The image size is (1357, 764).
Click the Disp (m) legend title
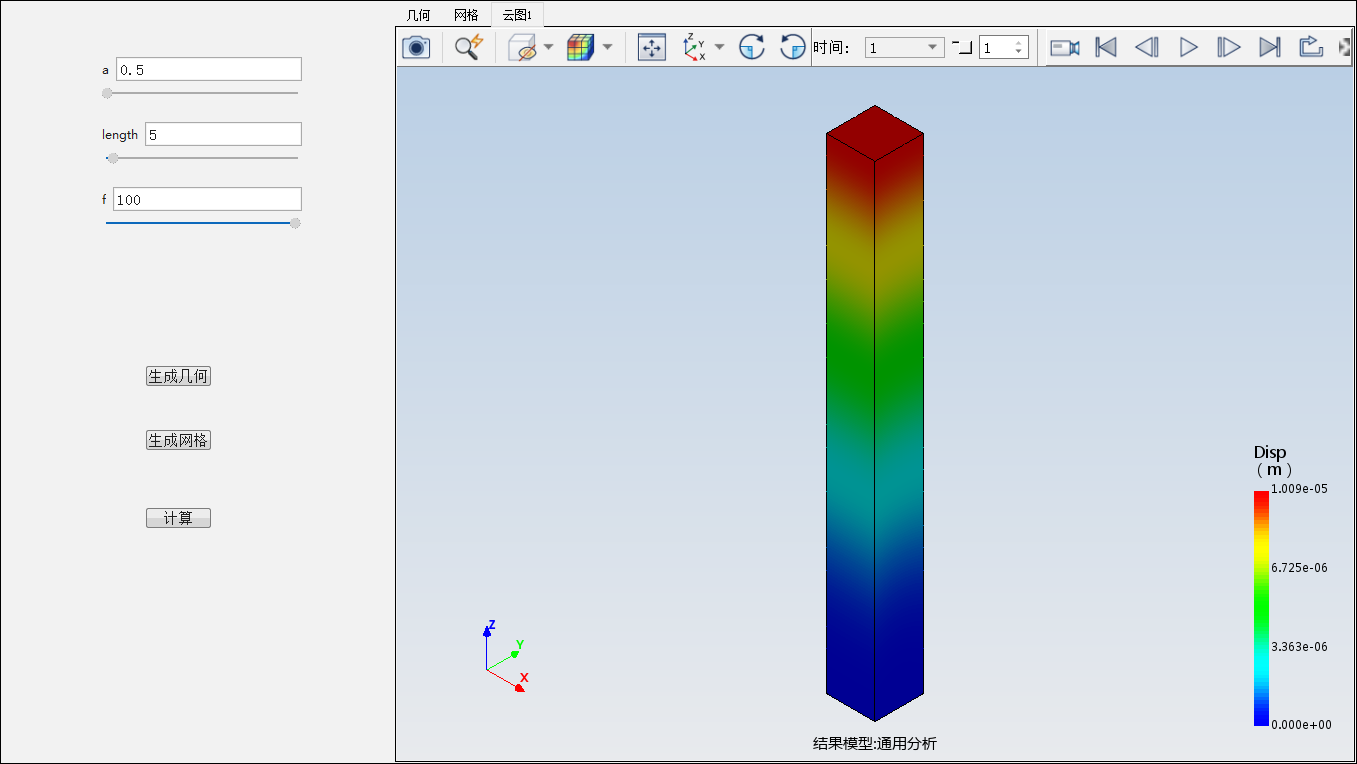[1272, 461]
